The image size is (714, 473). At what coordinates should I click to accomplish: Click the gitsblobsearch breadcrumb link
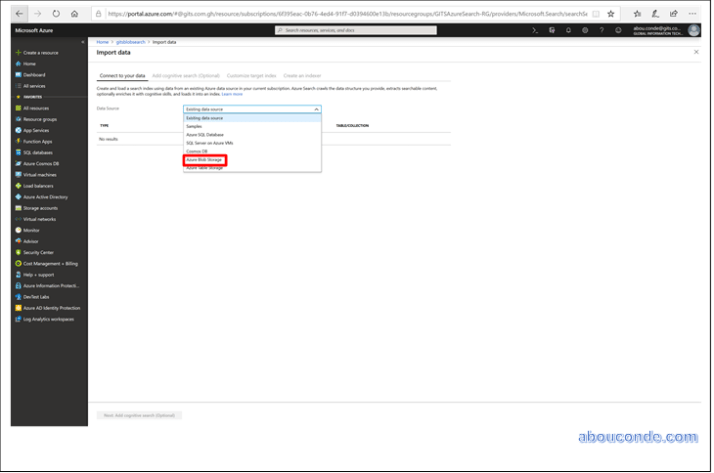coord(131,42)
